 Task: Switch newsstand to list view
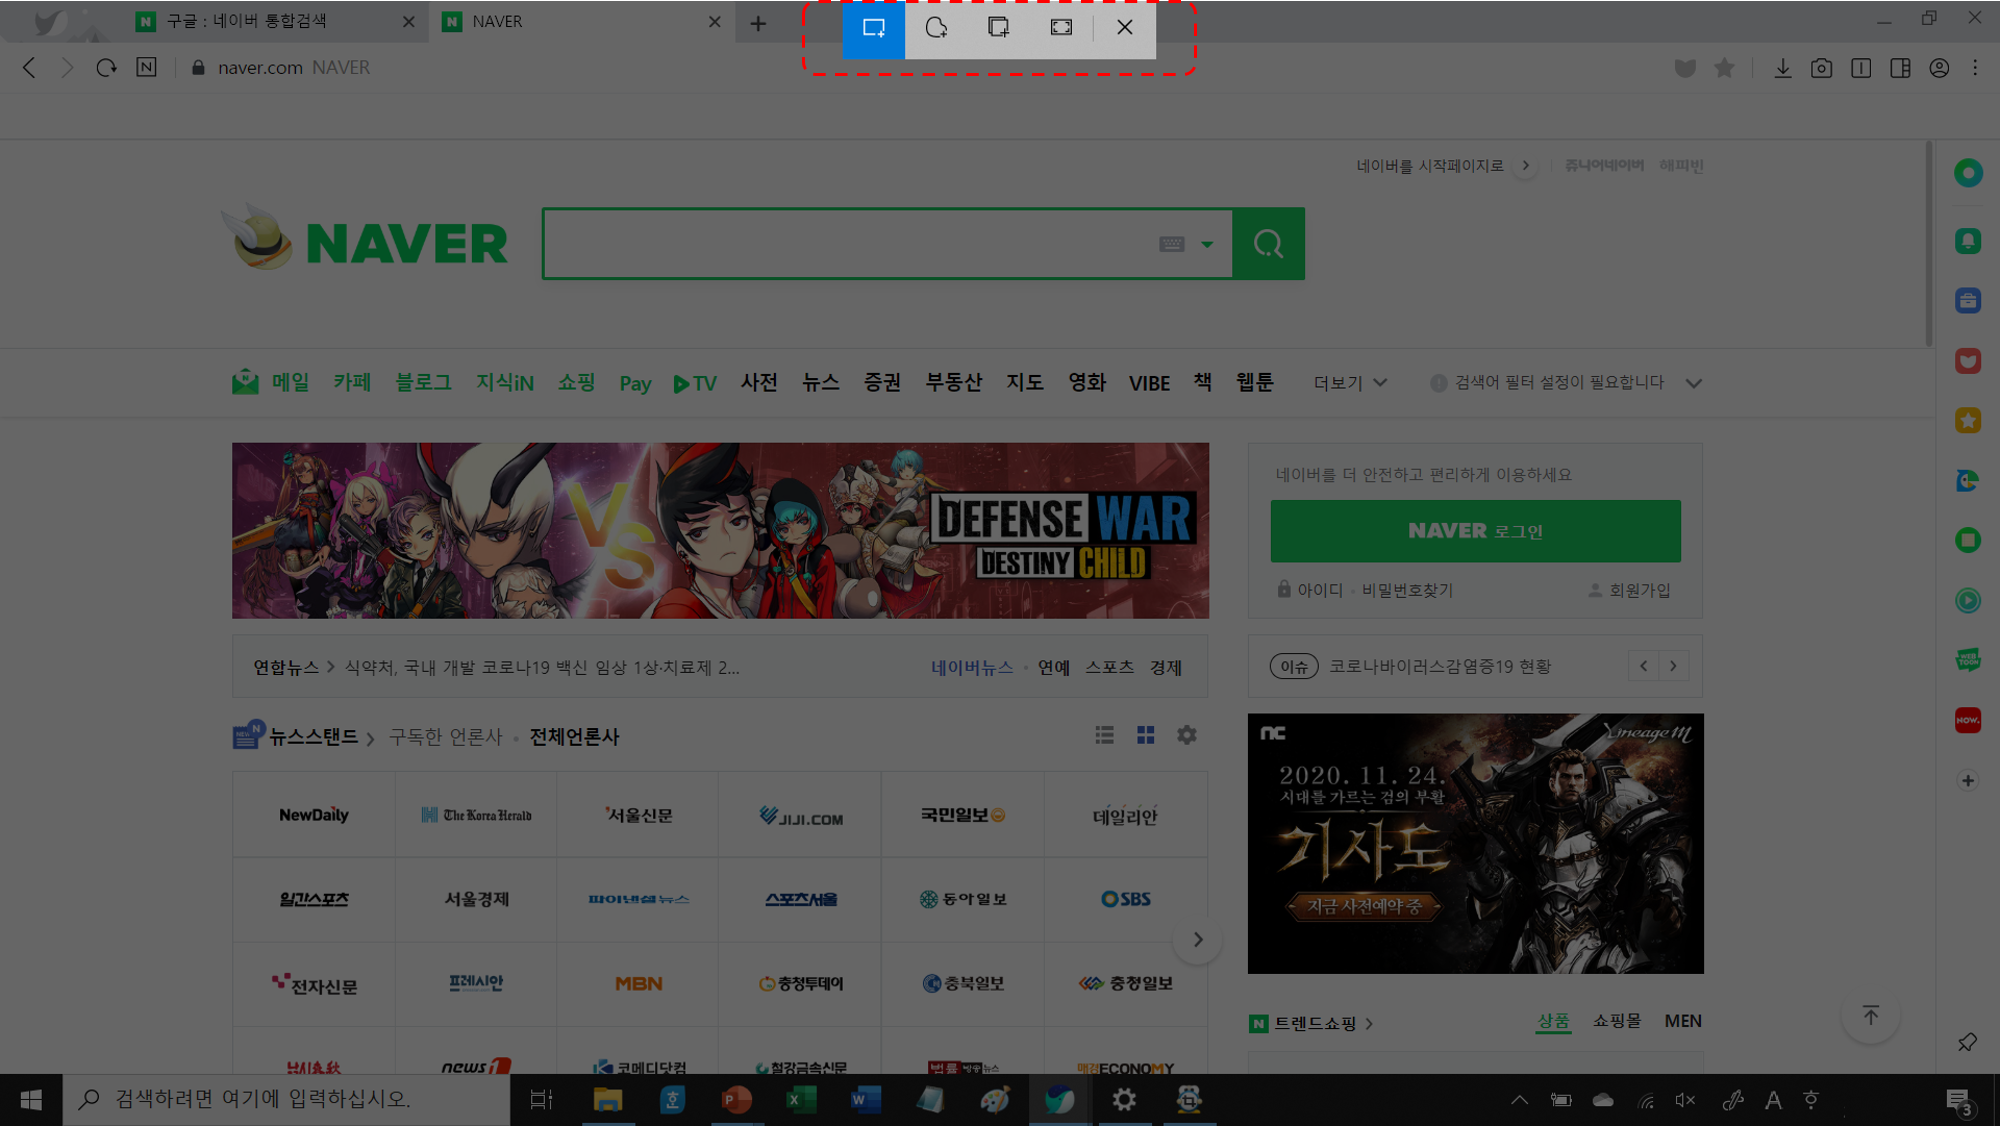[1104, 736]
